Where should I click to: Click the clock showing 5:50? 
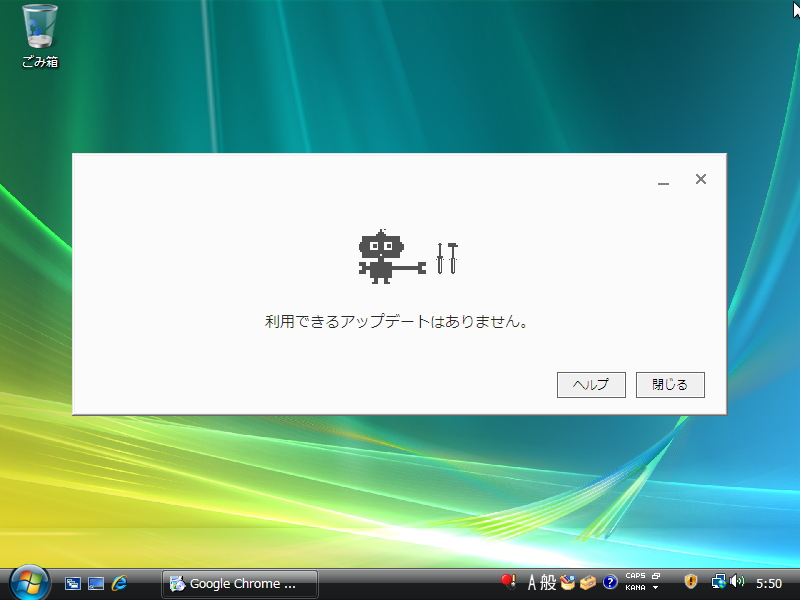(x=770, y=583)
